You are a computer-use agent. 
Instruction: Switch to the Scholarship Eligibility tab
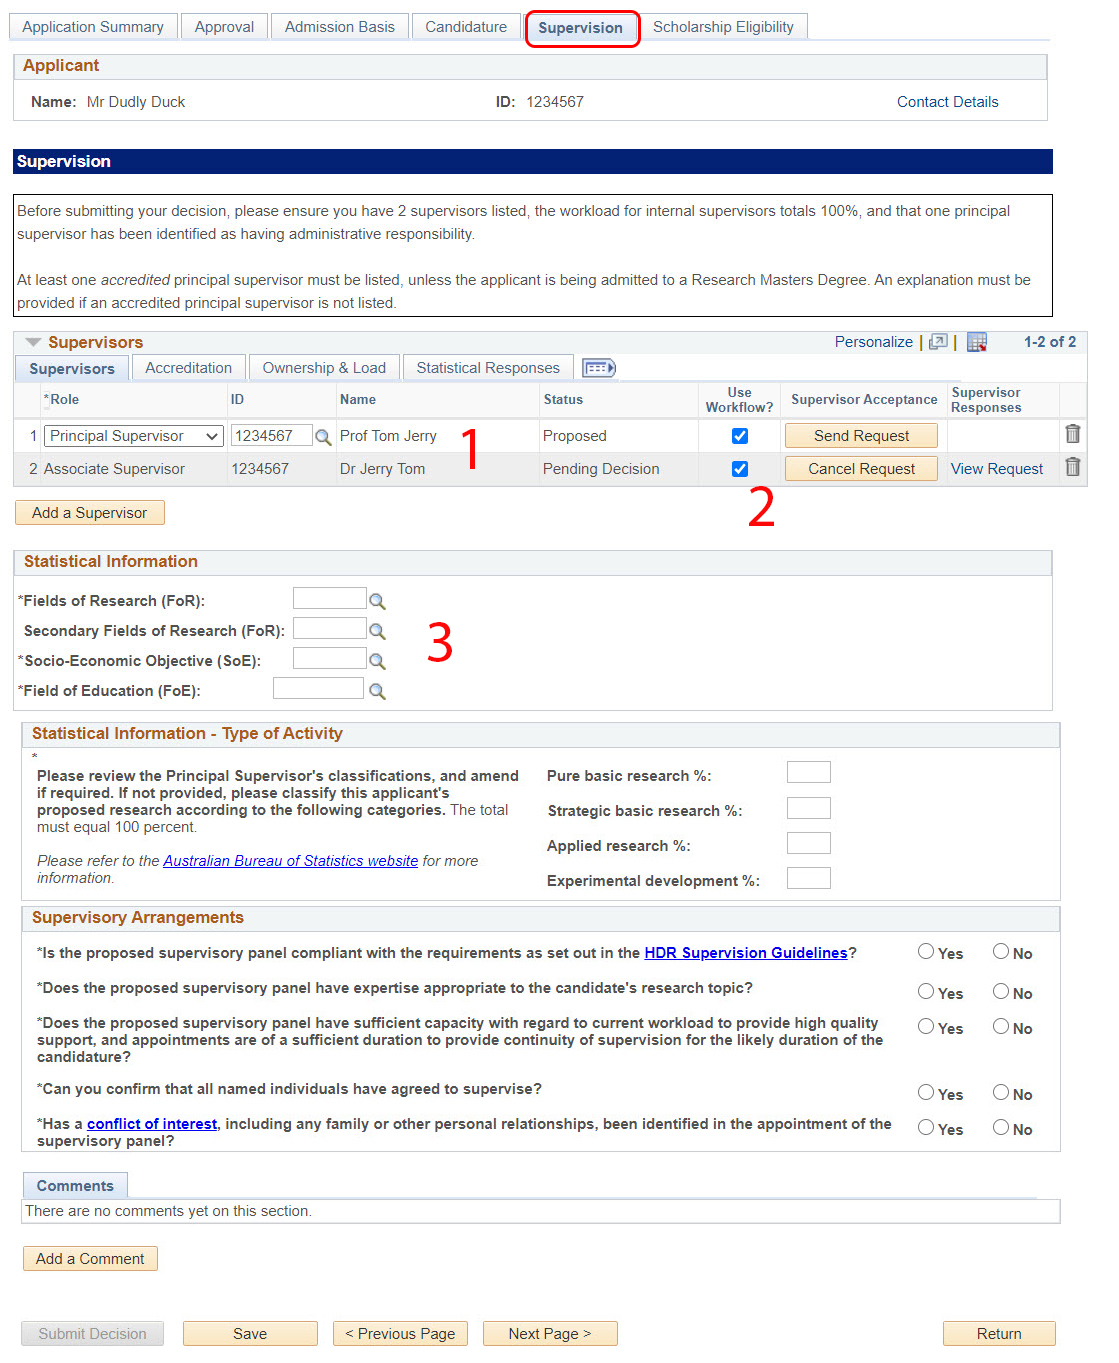tap(723, 27)
